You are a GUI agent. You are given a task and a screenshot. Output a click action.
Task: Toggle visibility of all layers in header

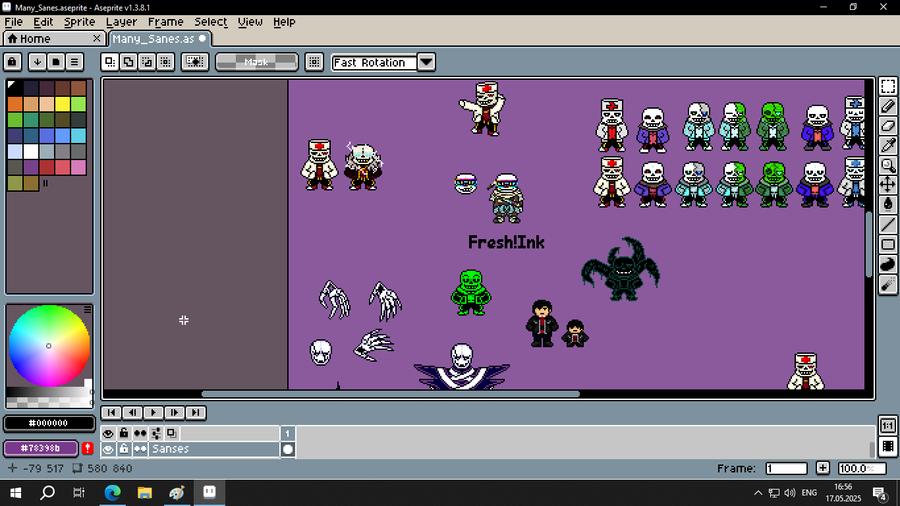coord(108,433)
